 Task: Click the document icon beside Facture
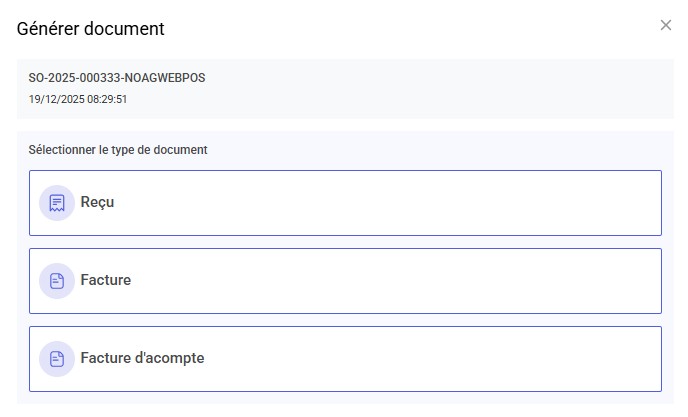coord(57,281)
